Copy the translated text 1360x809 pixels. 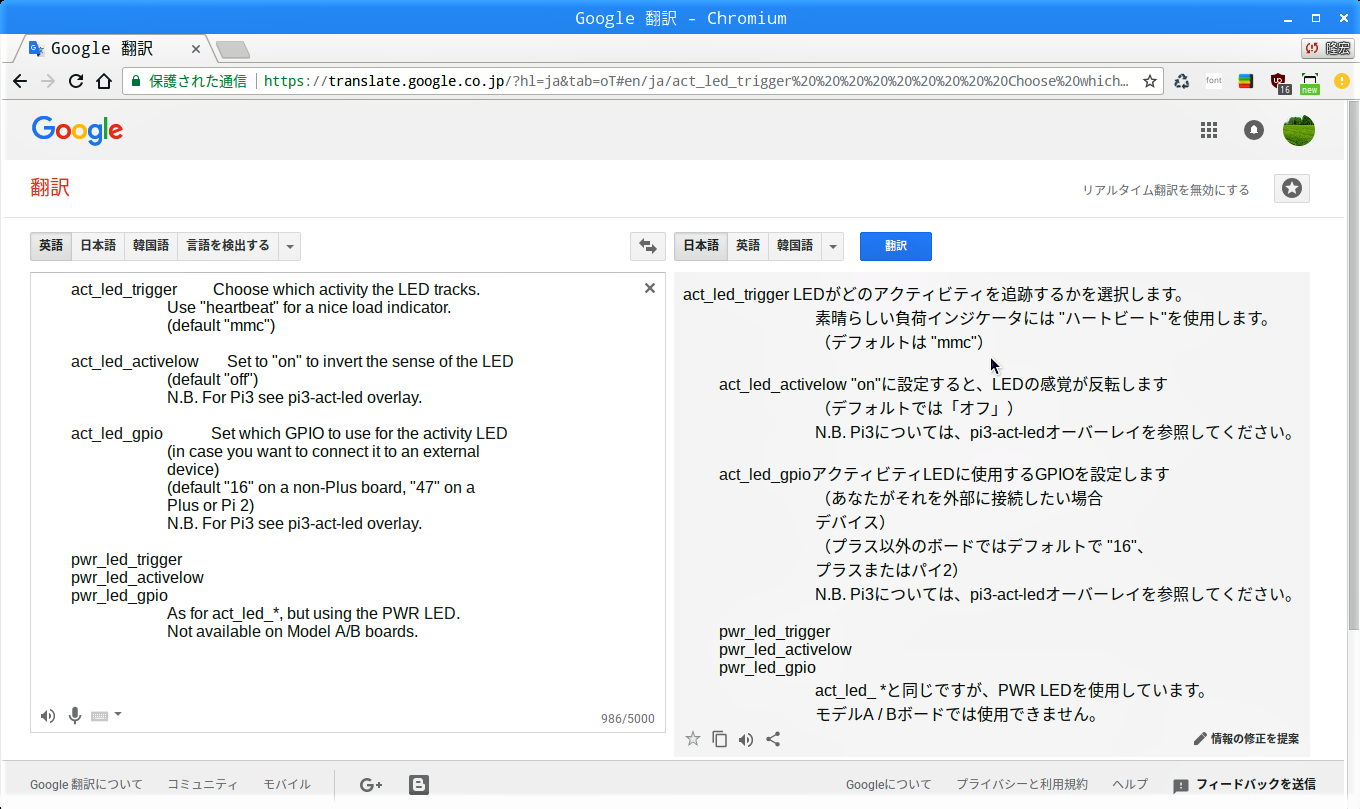pos(719,739)
